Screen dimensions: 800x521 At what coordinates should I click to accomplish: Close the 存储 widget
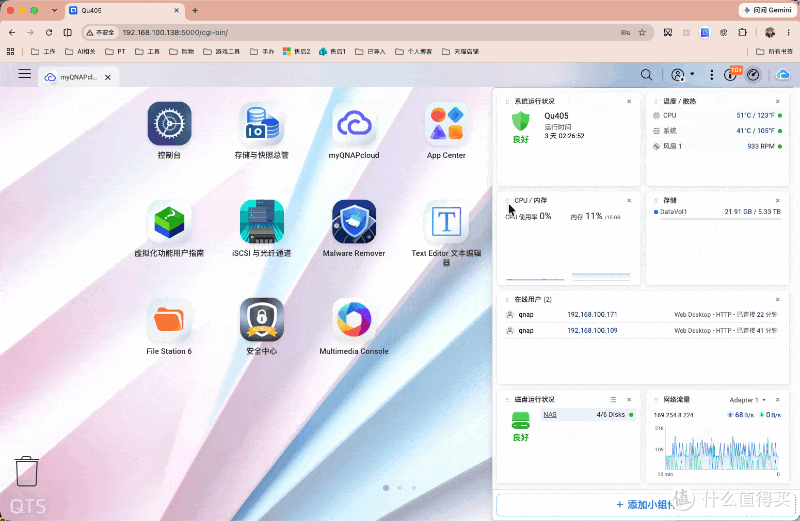778,201
